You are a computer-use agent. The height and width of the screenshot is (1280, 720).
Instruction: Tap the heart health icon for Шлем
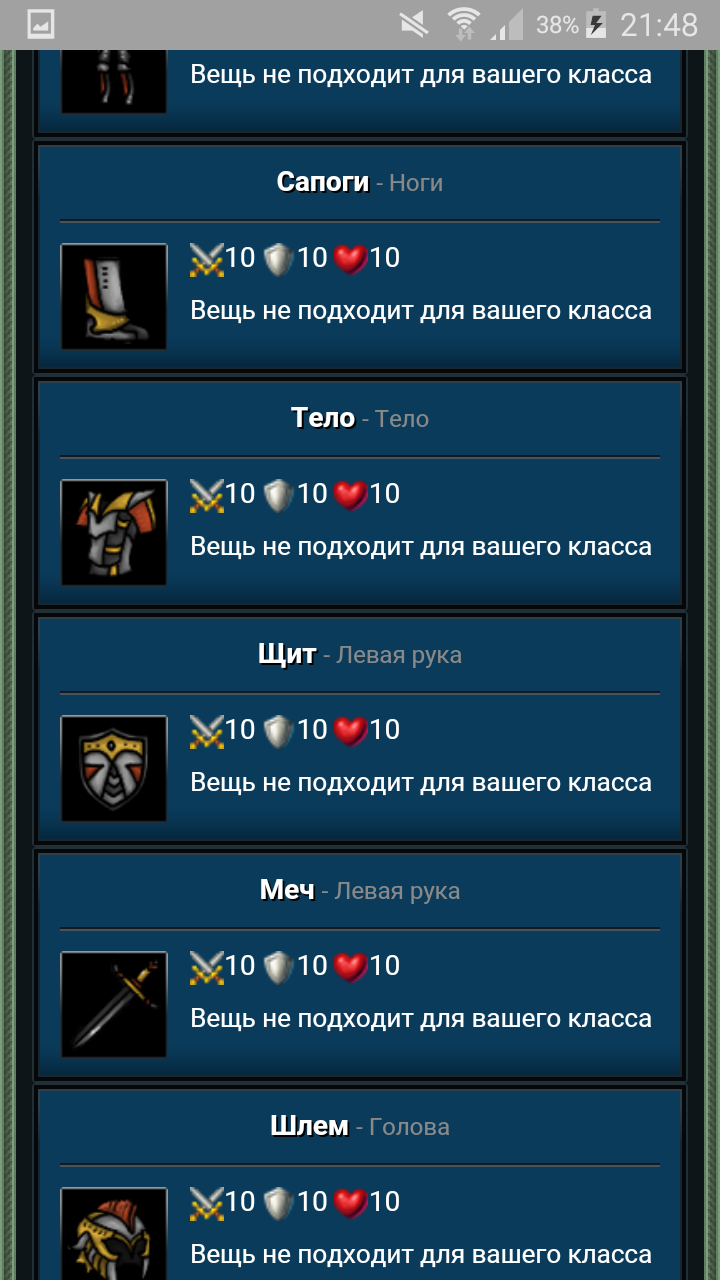tap(350, 1203)
